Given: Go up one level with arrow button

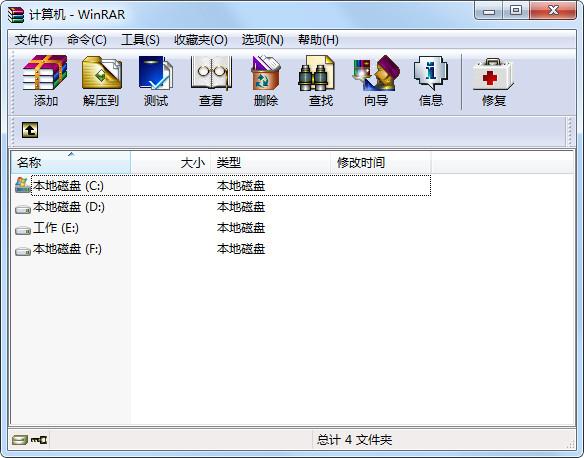Looking at the screenshot, I should pyautogui.click(x=30, y=130).
